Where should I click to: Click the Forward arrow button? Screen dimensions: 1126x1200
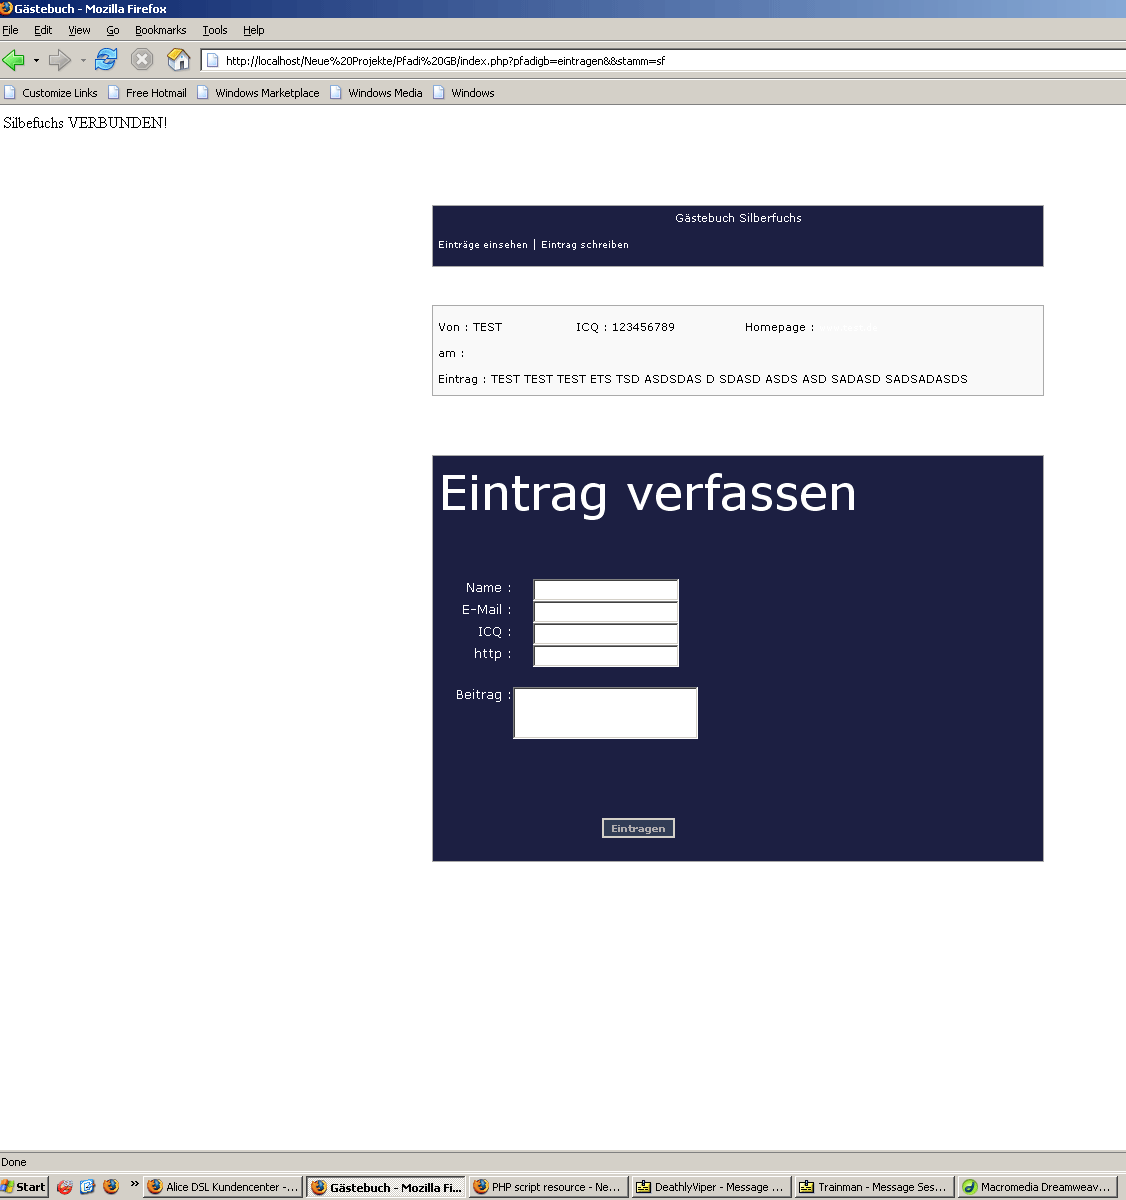(x=60, y=60)
